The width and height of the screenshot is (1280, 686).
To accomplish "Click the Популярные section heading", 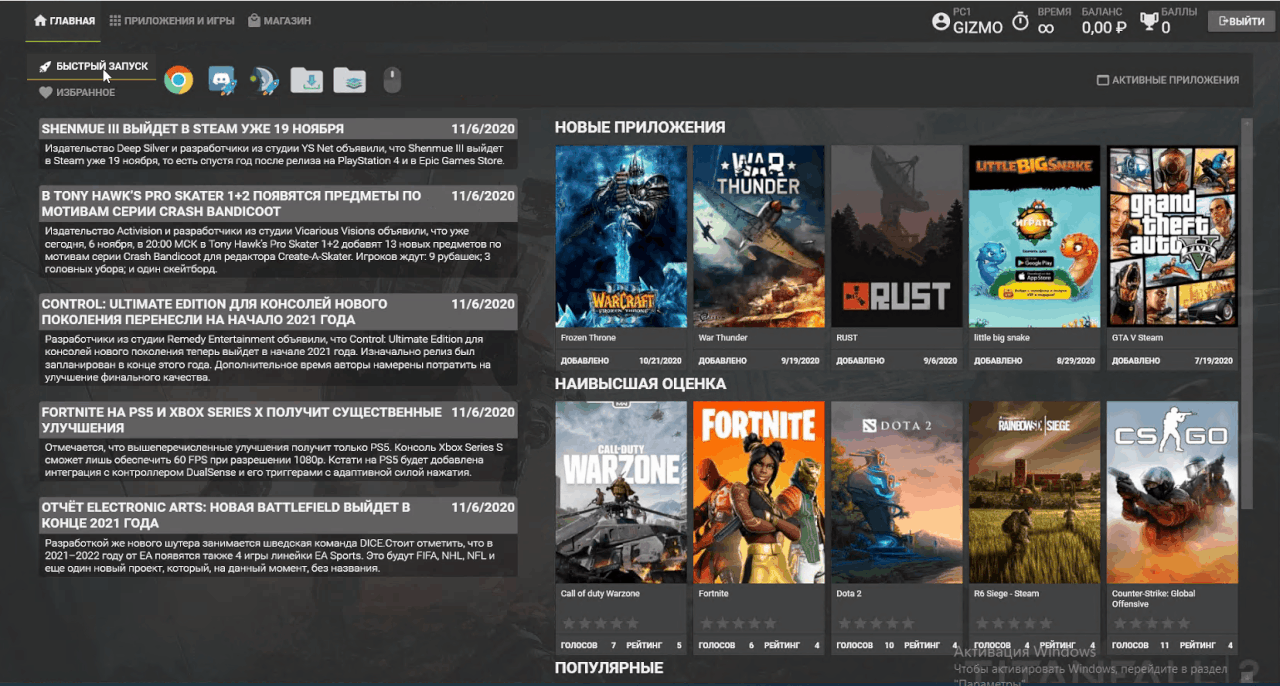I will pyautogui.click(x=609, y=668).
